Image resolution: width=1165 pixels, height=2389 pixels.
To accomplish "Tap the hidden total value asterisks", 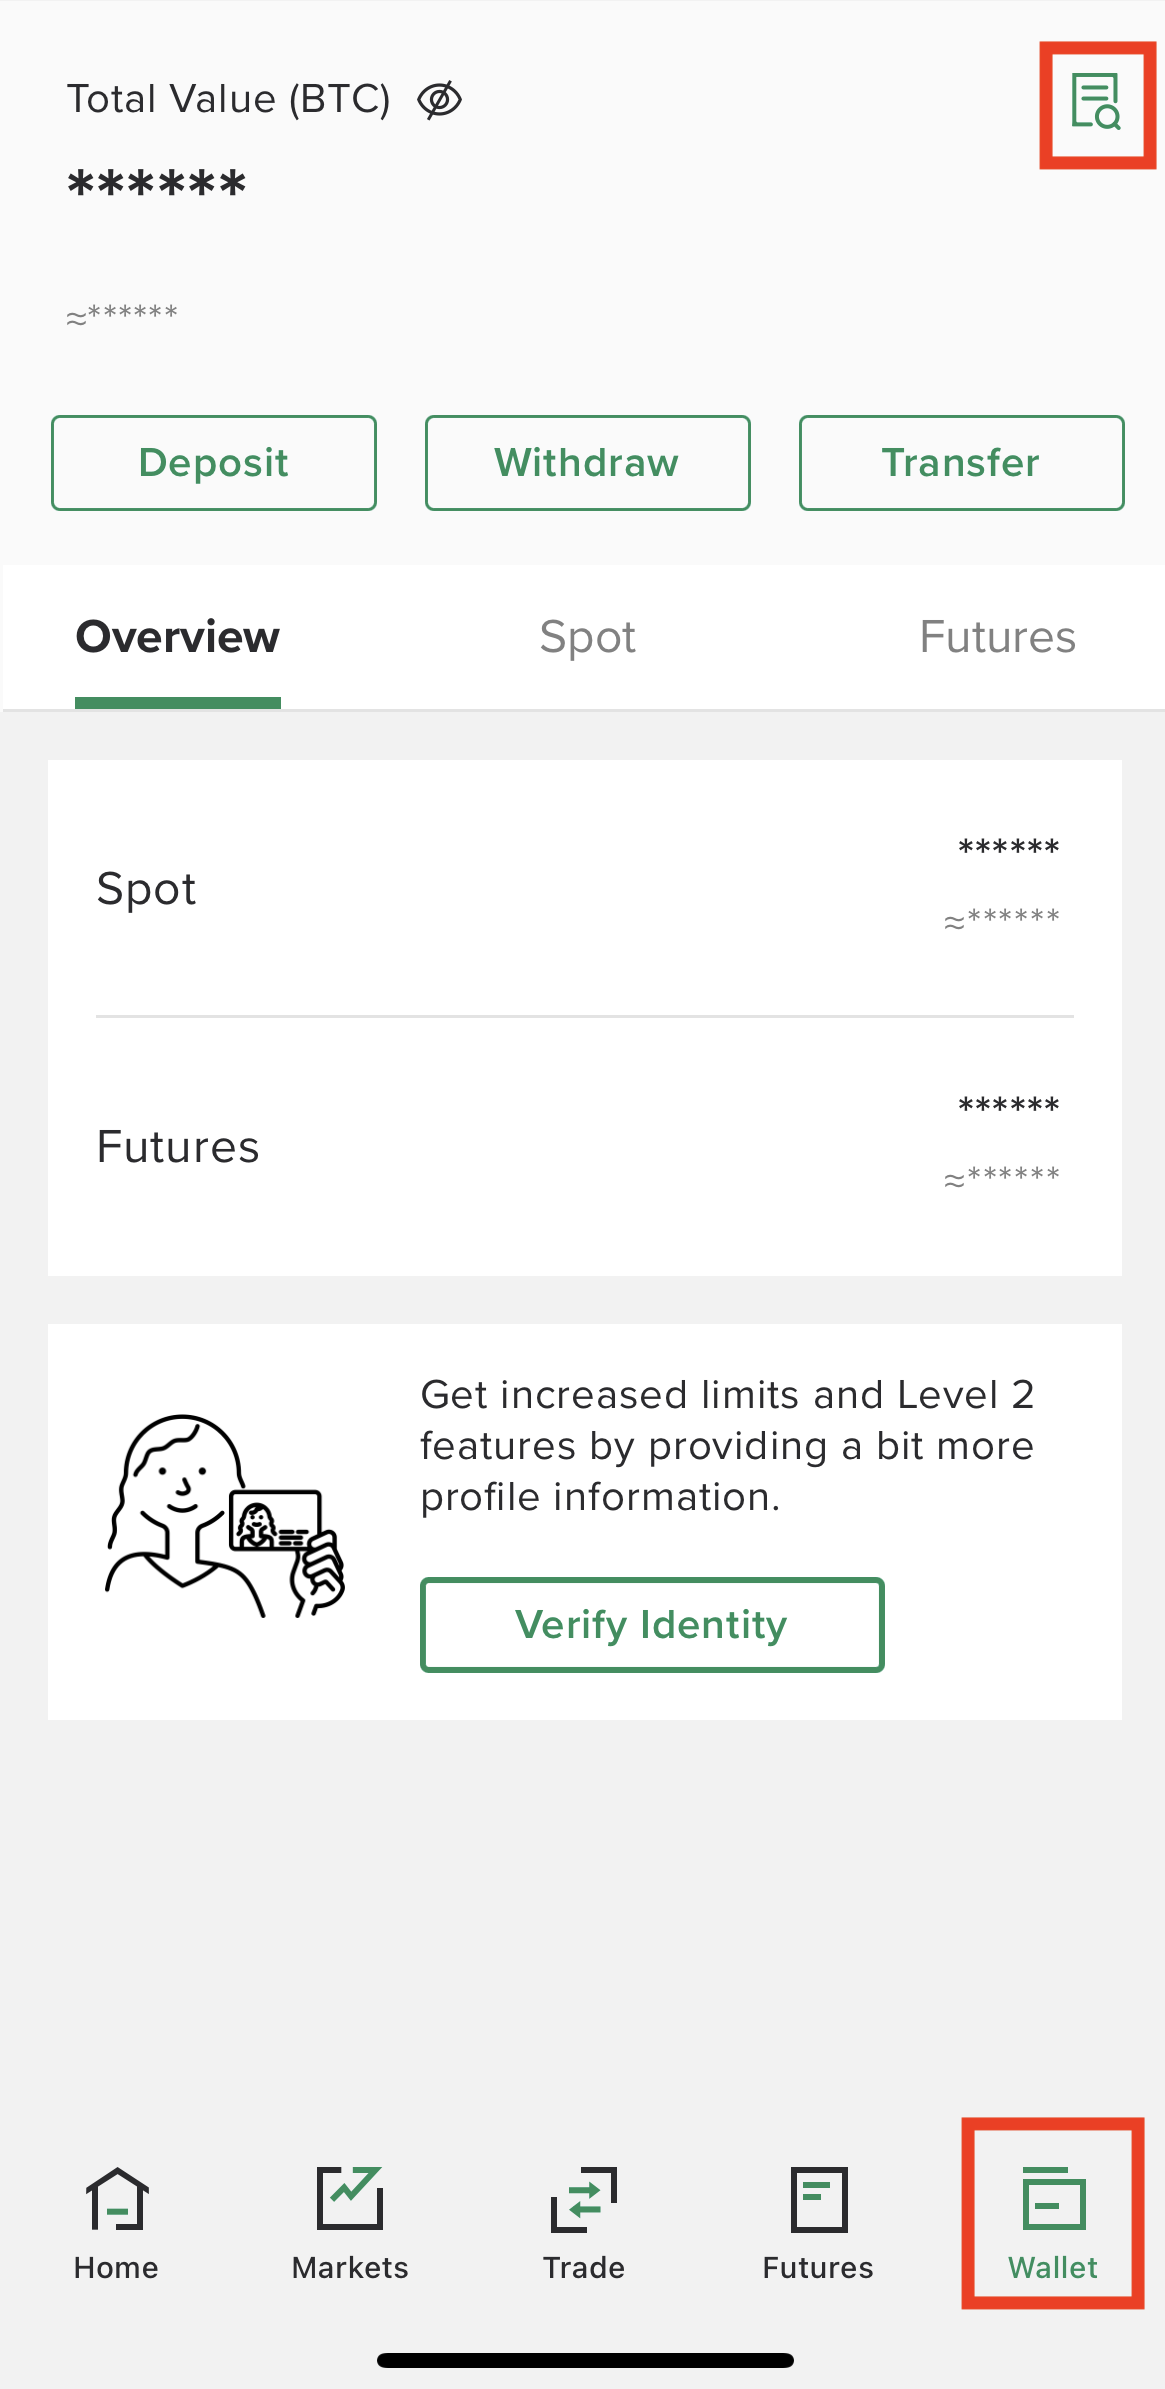I will 157,185.
